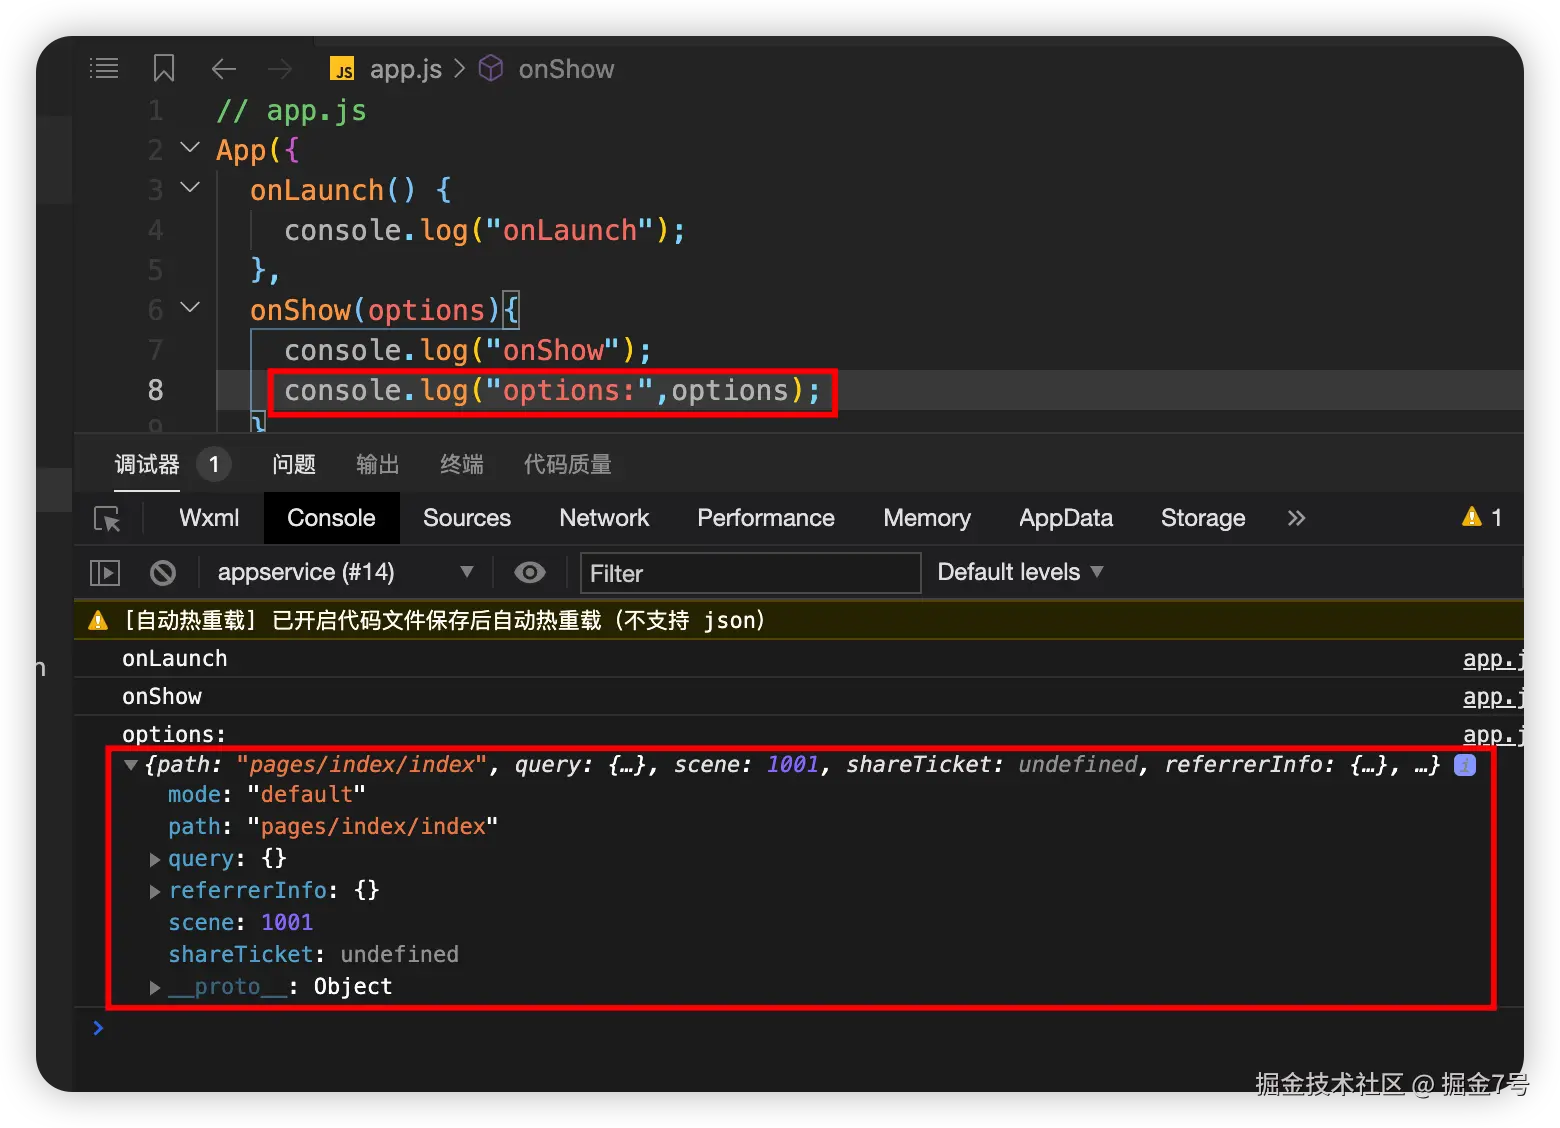Screen dimensions: 1560x1128
Task: Clear the console with the ban icon
Action: [x=163, y=573]
